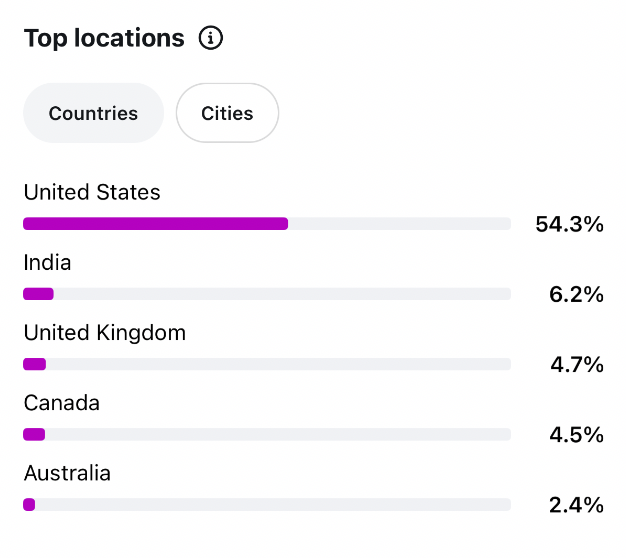Click the India purple bar fill
The width and height of the screenshot is (626, 558).
tap(38, 294)
